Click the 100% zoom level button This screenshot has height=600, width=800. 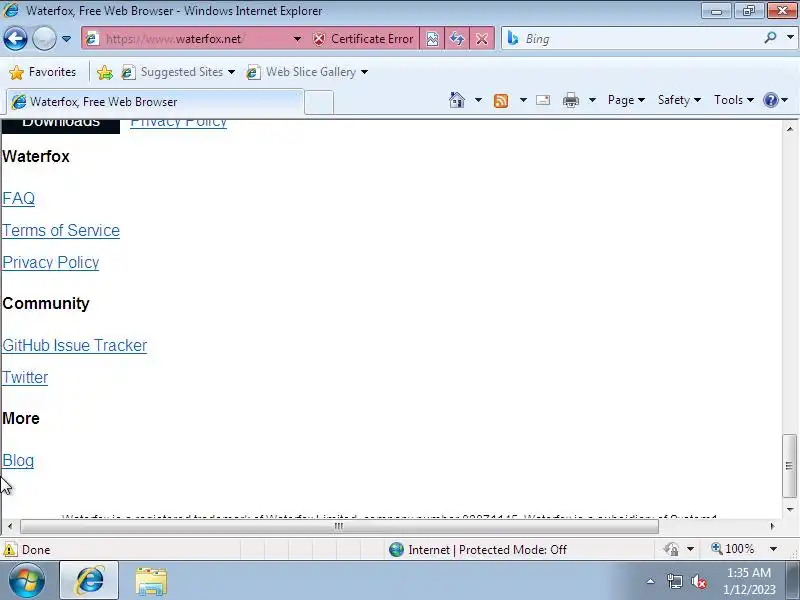click(733, 549)
